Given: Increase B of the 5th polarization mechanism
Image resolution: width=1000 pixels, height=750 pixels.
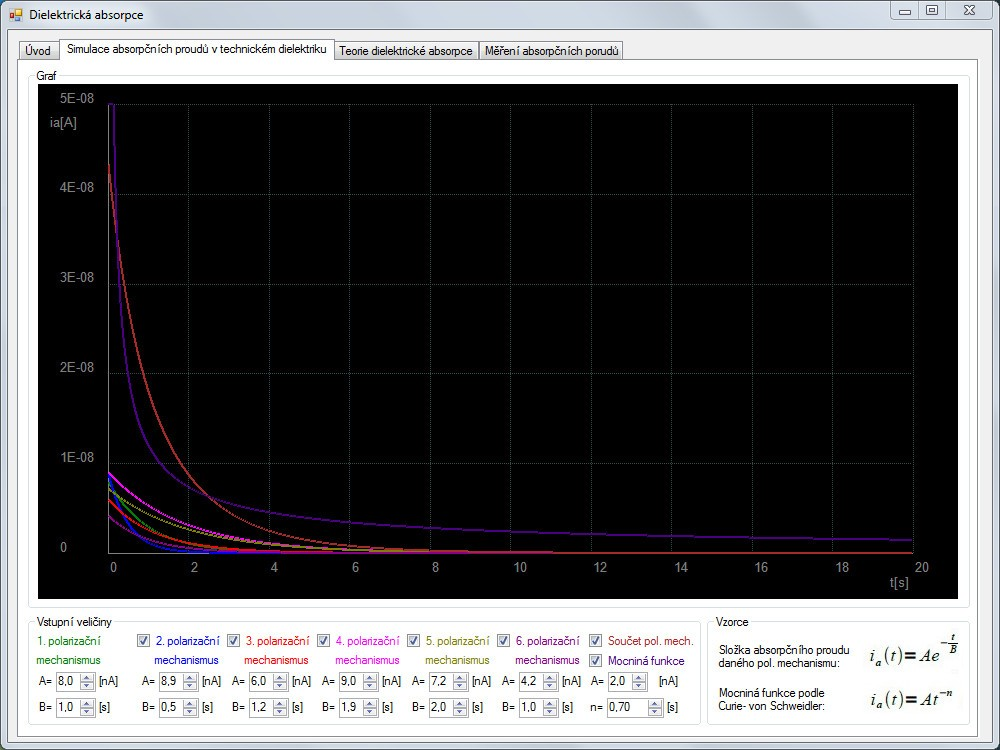Looking at the screenshot, I should point(460,703).
